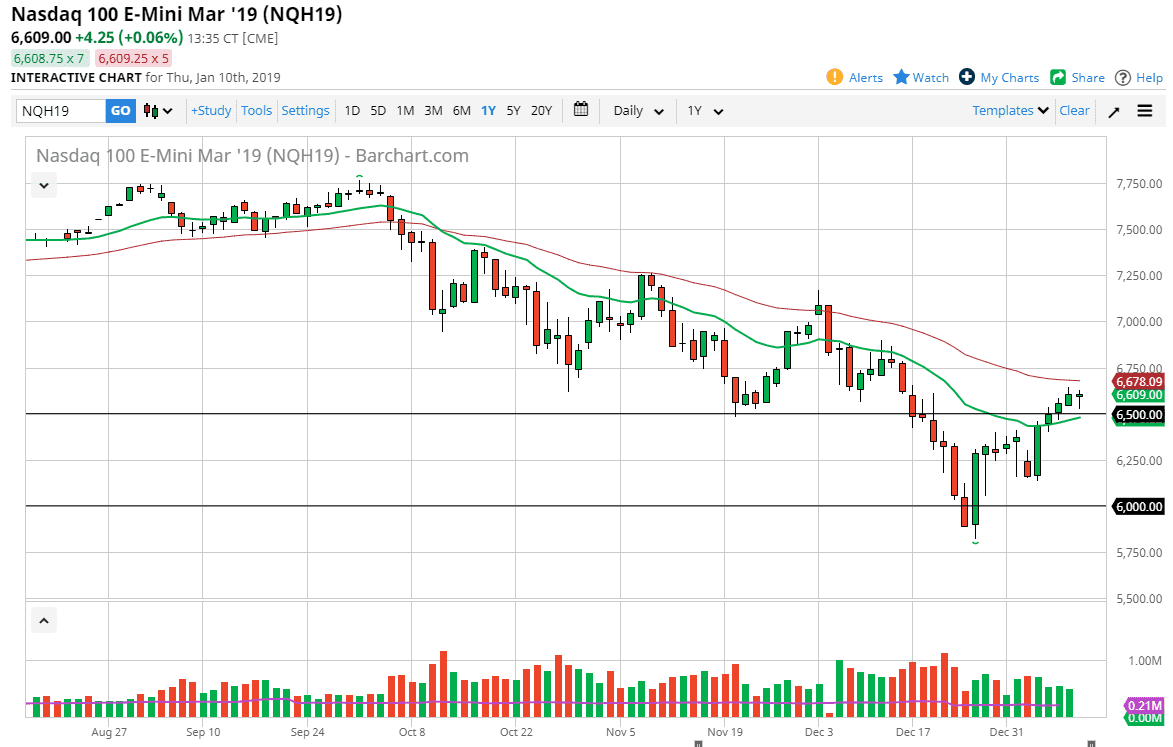Open the Daily interval dropdown
Screen dimensions: 1173x747
[x=637, y=111]
